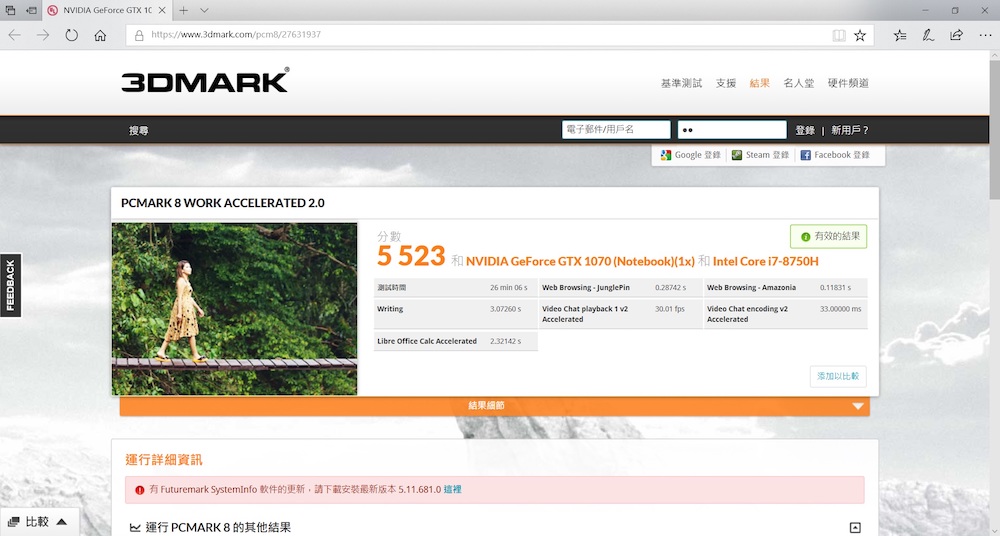Refresh the page with the reload icon
Viewport: 1000px width, 536px height.
[x=71, y=35]
